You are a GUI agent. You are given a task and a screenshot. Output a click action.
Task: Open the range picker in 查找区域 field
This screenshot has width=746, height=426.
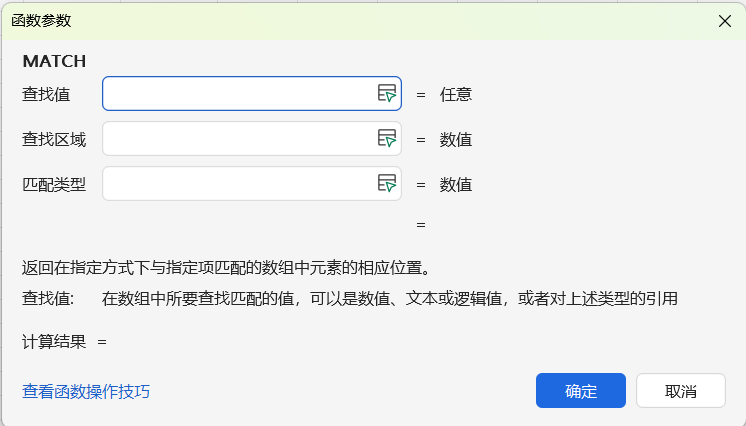click(386, 139)
